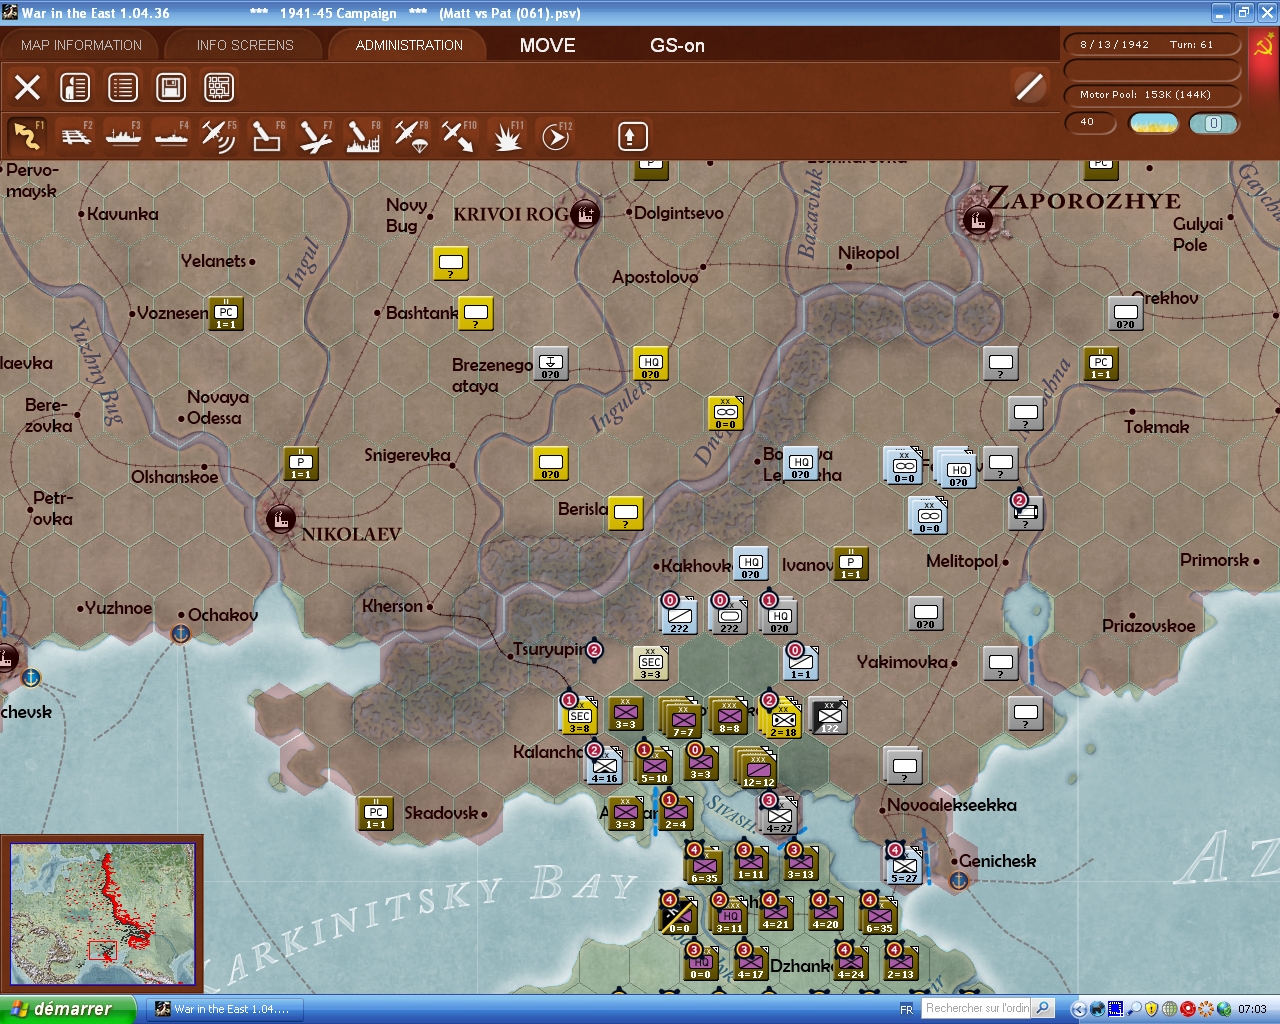Viewport: 1280px width, 1024px height.
Task: Toggle the blue and yellow weather pill
Action: [1153, 123]
